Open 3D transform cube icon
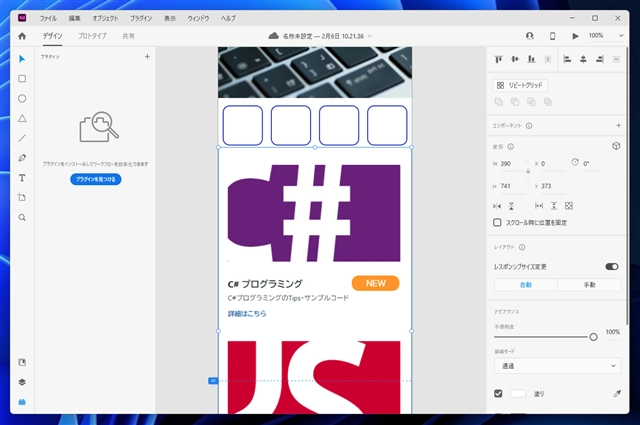The width and height of the screenshot is (640, 425). [616, 146]
